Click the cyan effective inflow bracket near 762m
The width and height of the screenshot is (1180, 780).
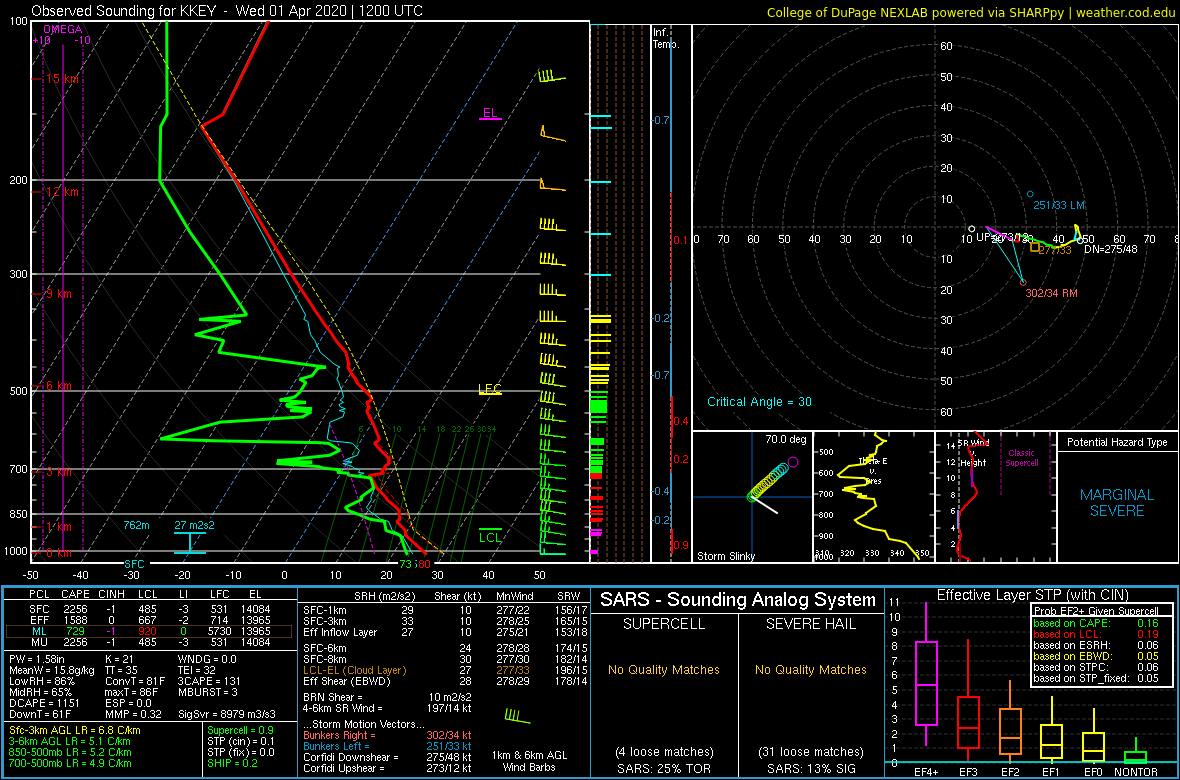coord(190,543)
